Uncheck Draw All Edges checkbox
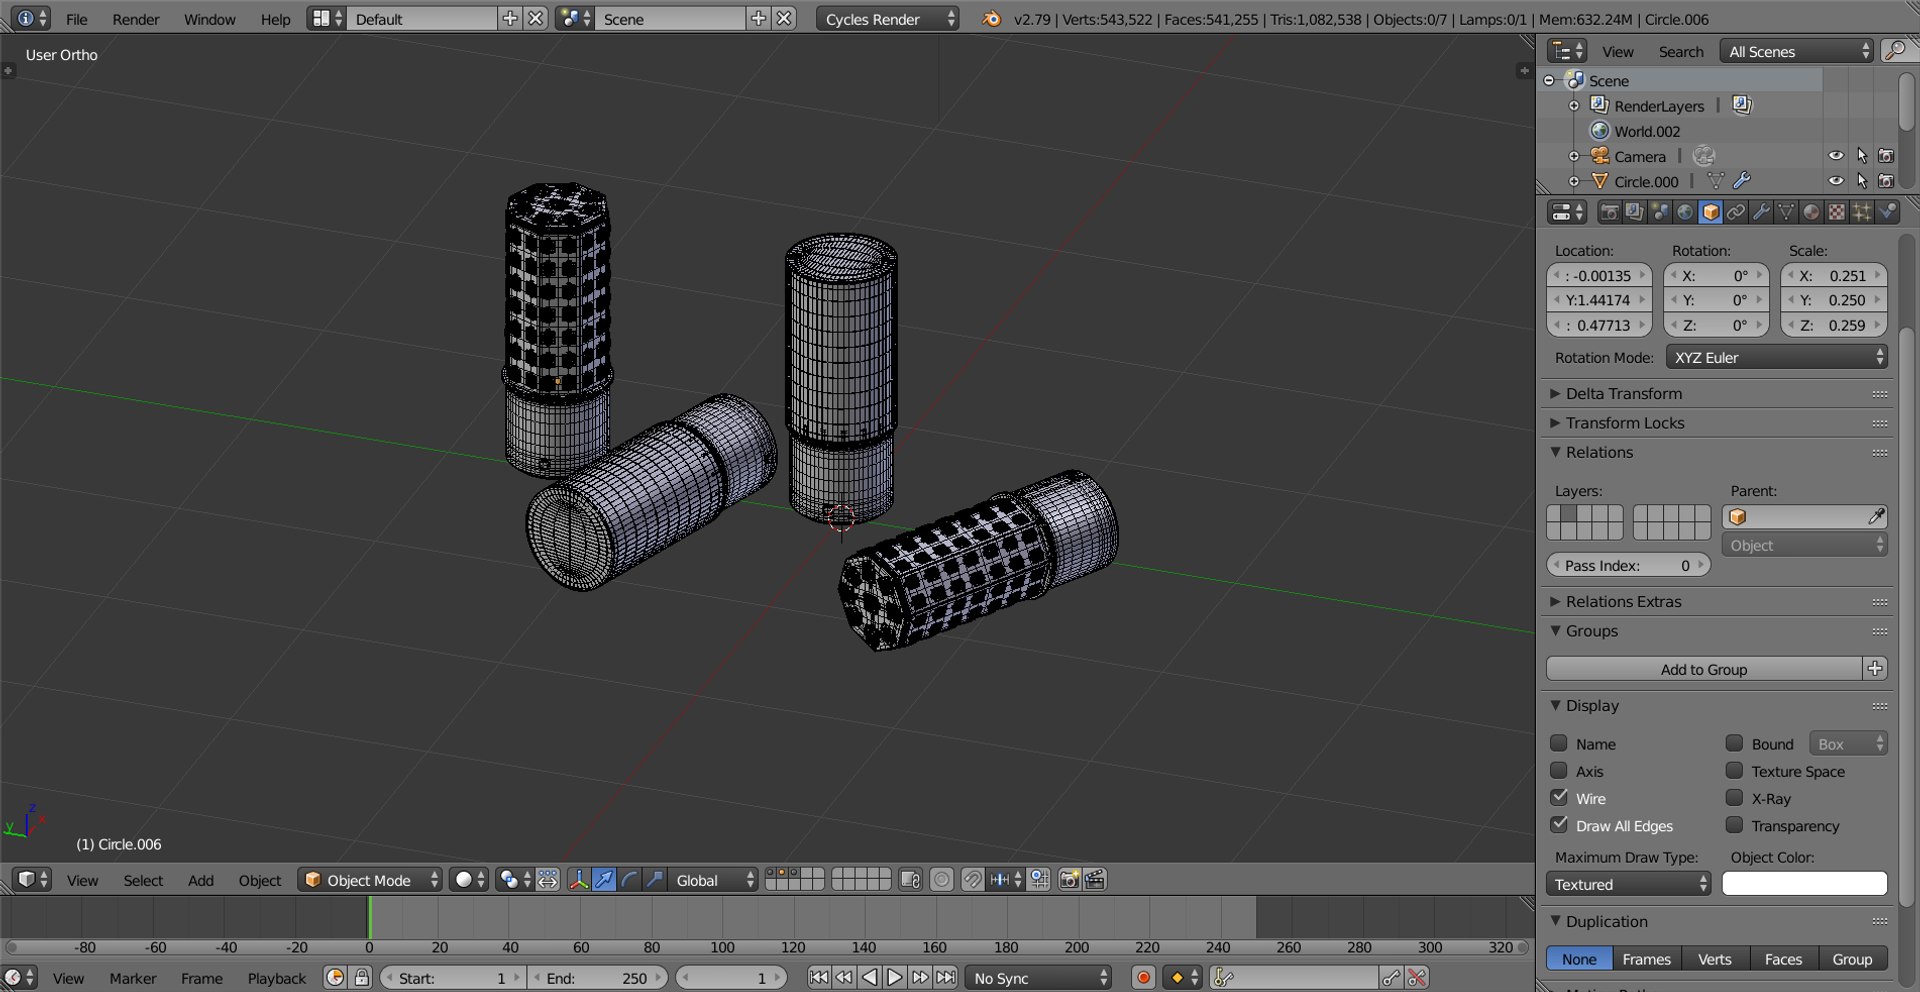Image resolution: width=1920 pixels, height=992 pixels. click(1559, 825)
